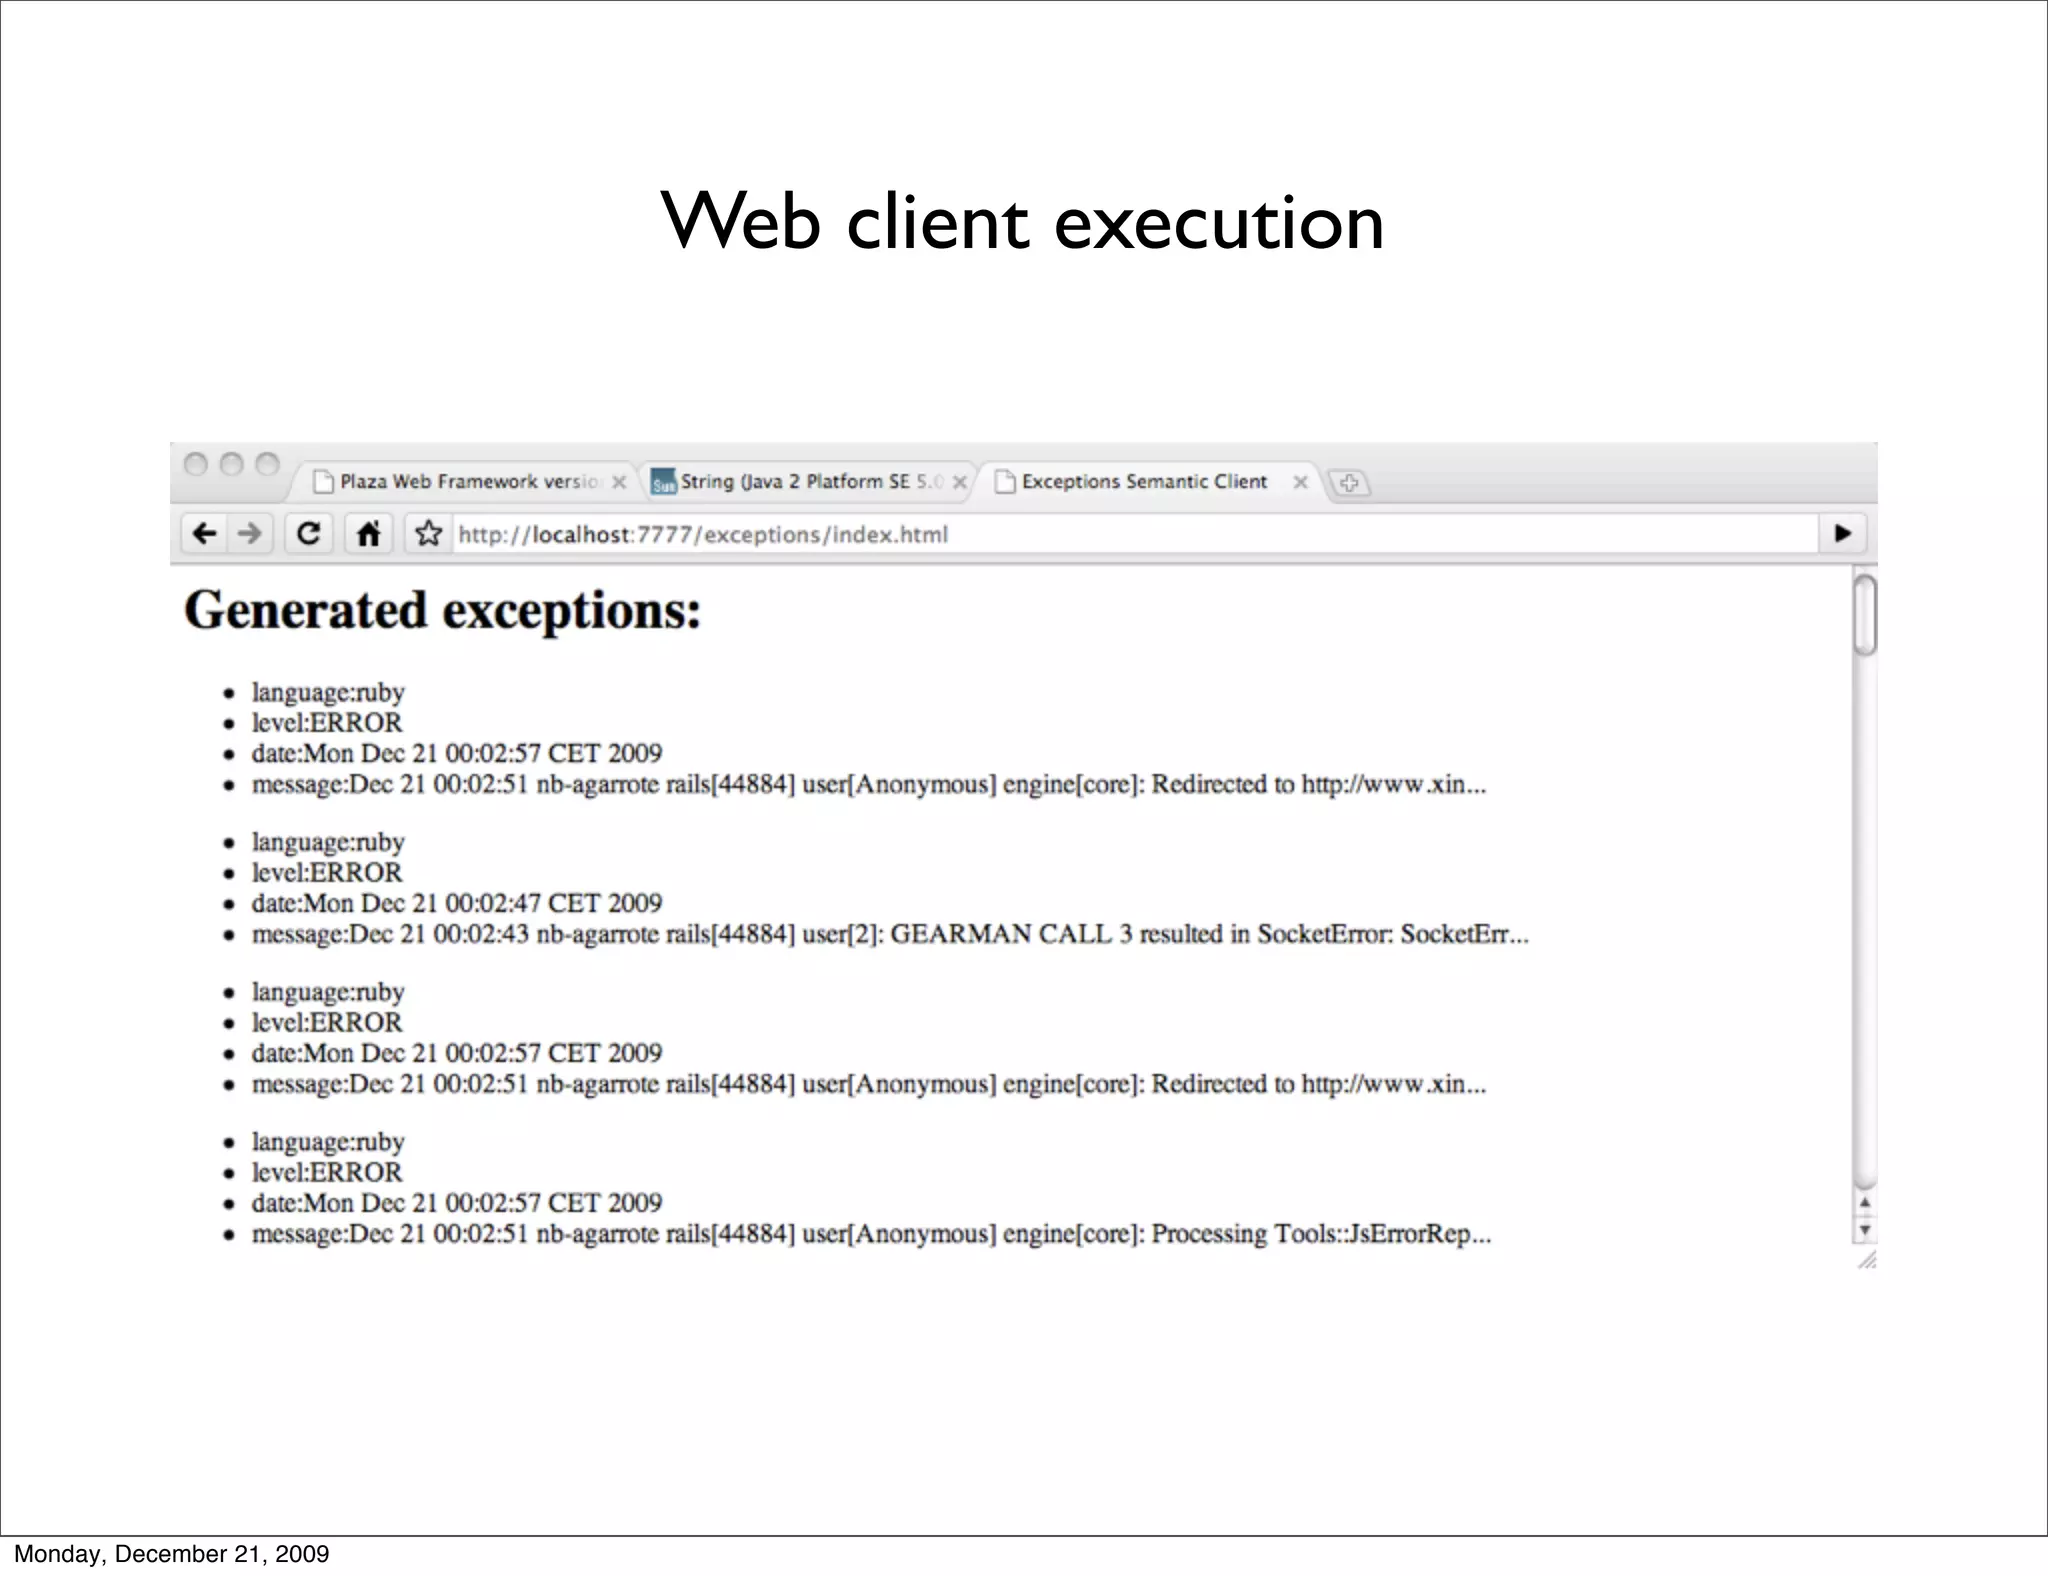
Task: Close the String Java 2 Platform tab
Action: [960, 482]
